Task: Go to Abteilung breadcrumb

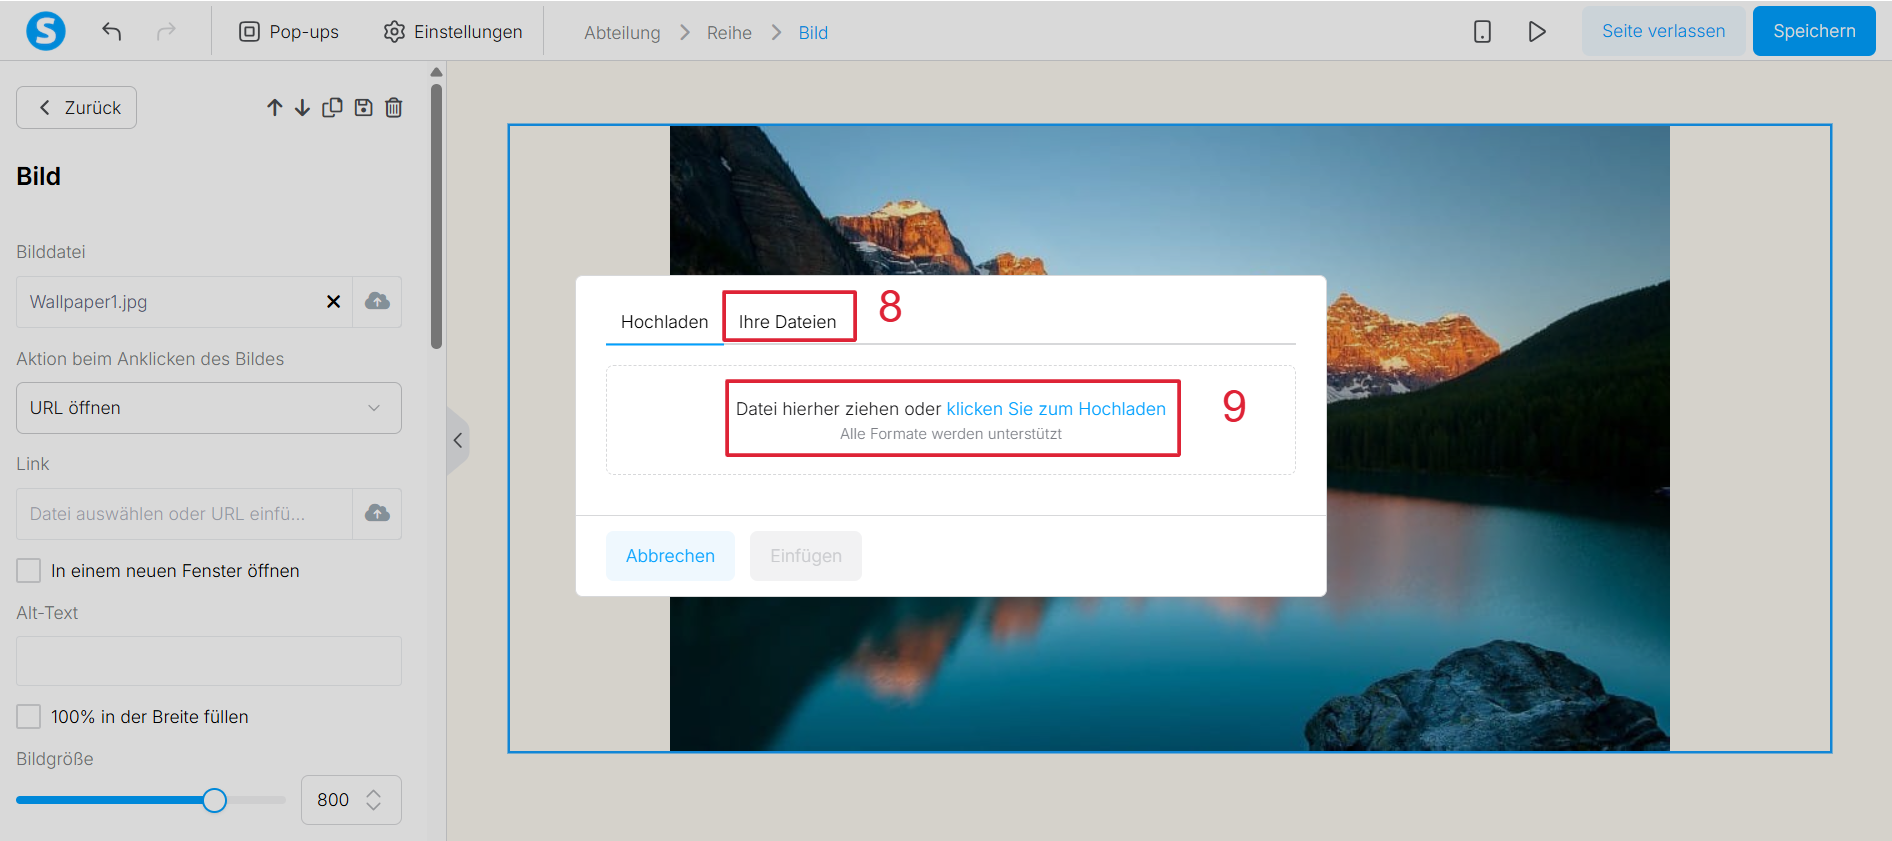Action: [x=622, y=33]
